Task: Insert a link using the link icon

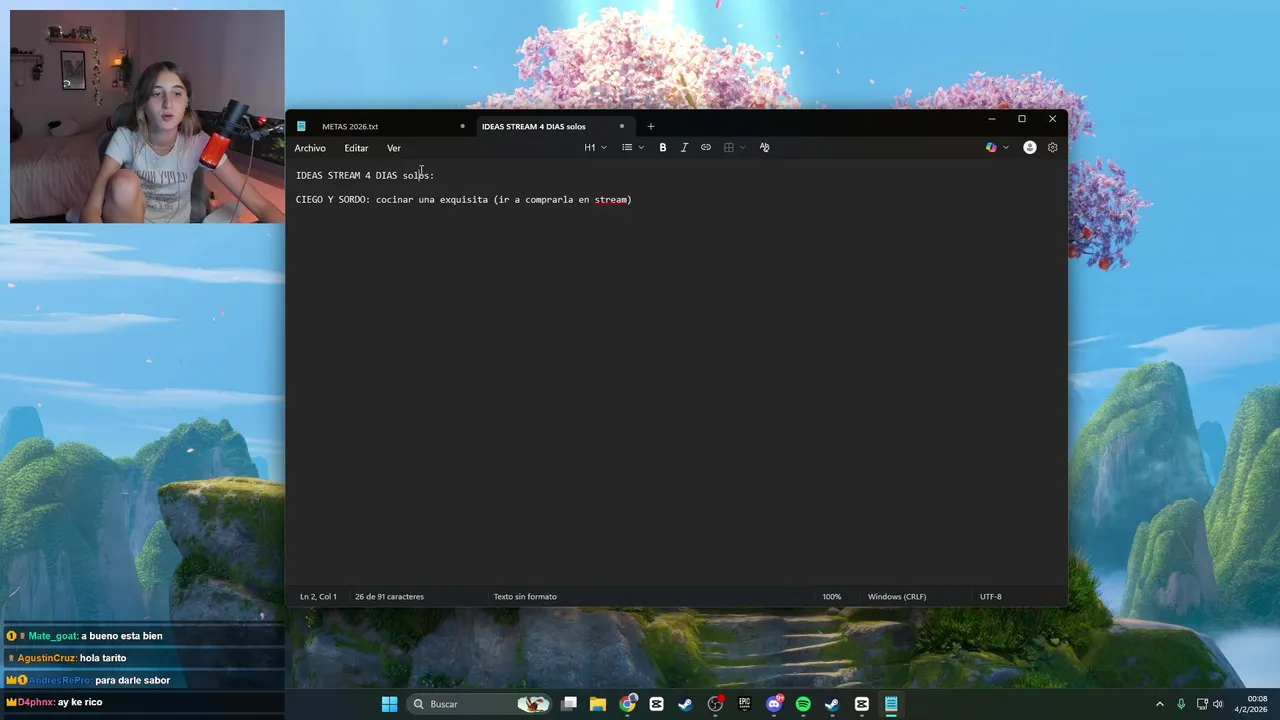Action: tap(706, 147)
